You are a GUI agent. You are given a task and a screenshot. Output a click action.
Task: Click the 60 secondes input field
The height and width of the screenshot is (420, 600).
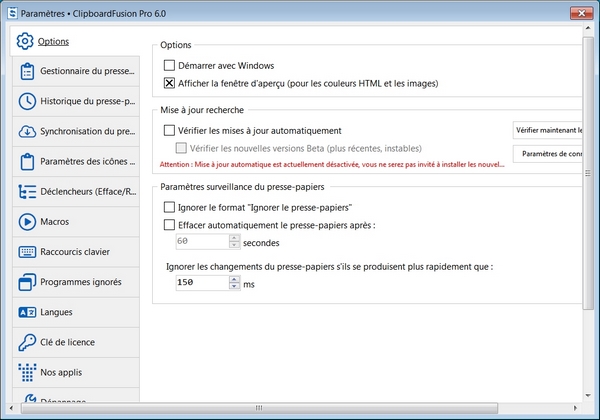[x=202, y=241]
